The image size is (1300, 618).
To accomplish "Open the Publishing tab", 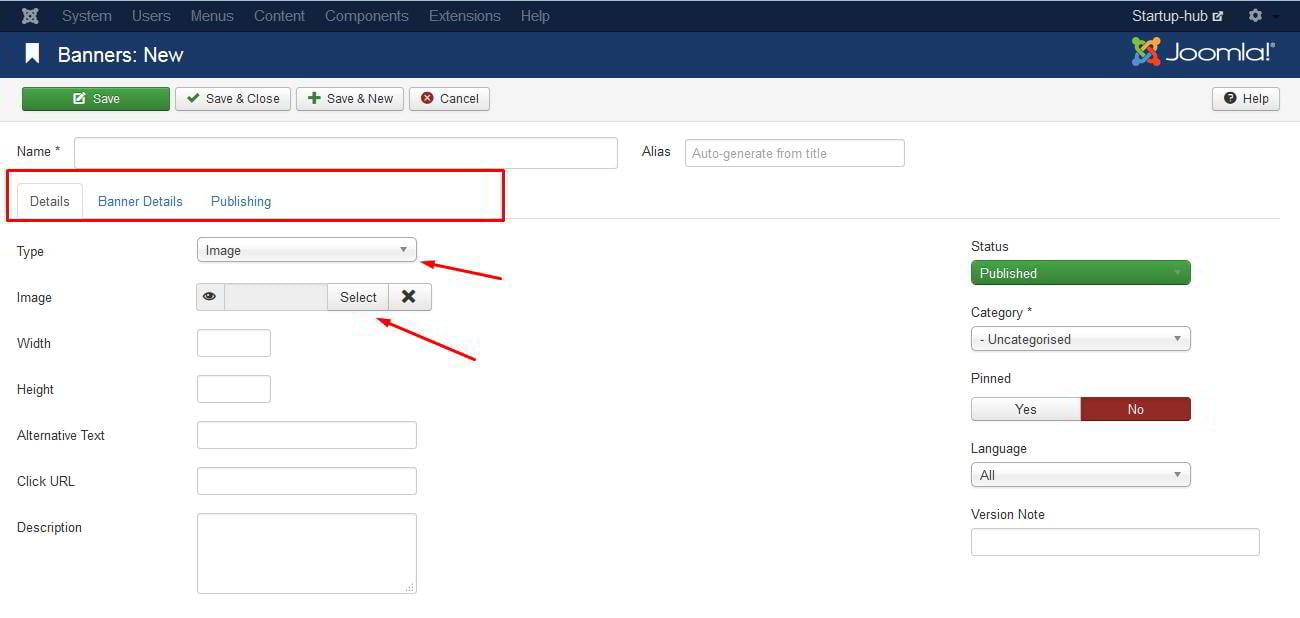I will tap(240, 201).
